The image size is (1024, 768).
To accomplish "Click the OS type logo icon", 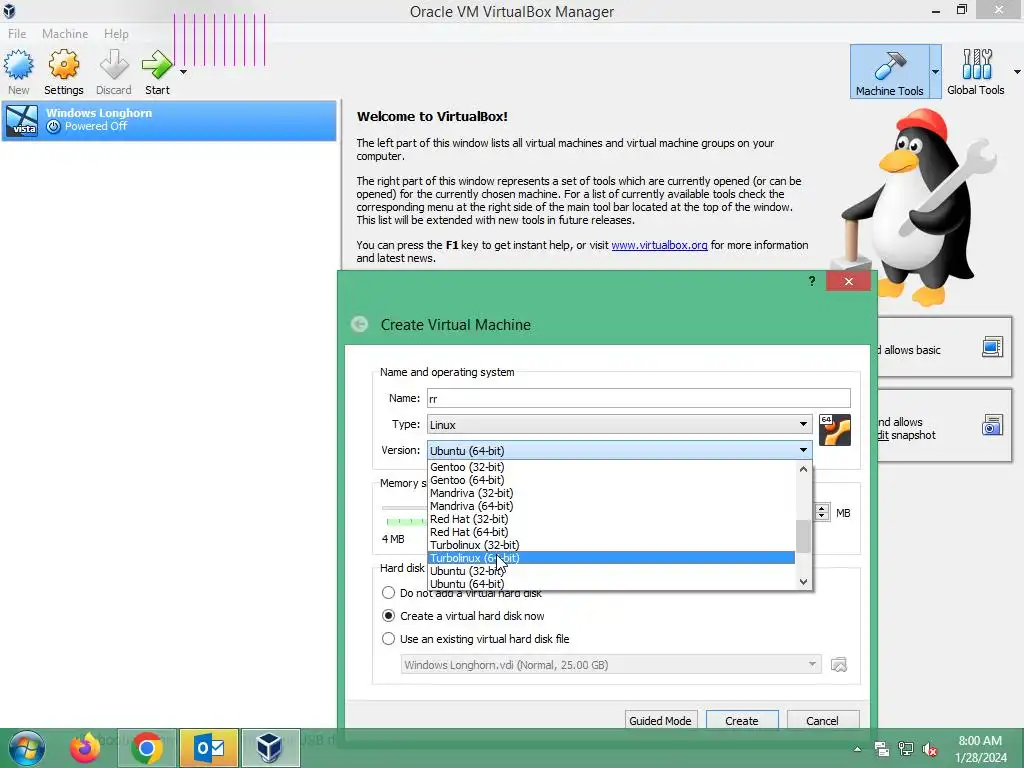I will 835,430.
